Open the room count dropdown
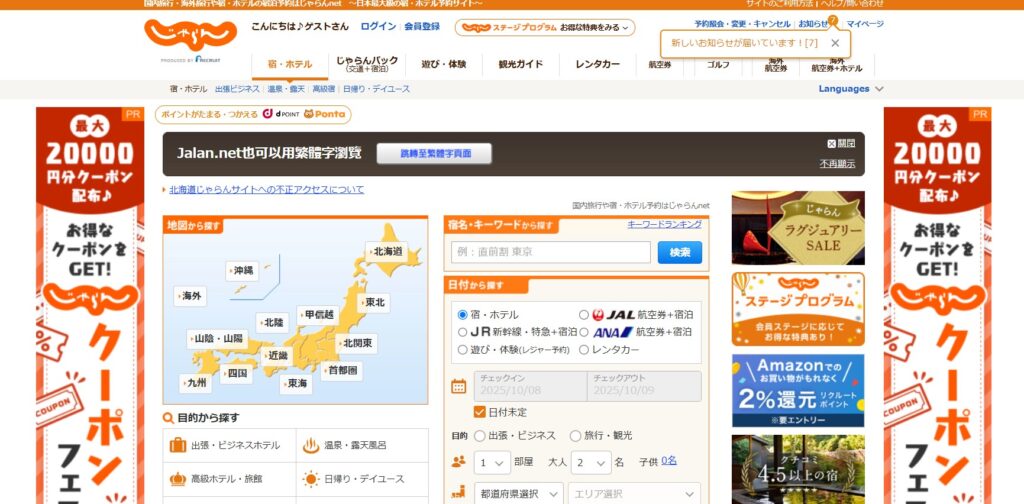This screenshot has height=504, width=1024. pyautogui.click(x=492, y=462)
